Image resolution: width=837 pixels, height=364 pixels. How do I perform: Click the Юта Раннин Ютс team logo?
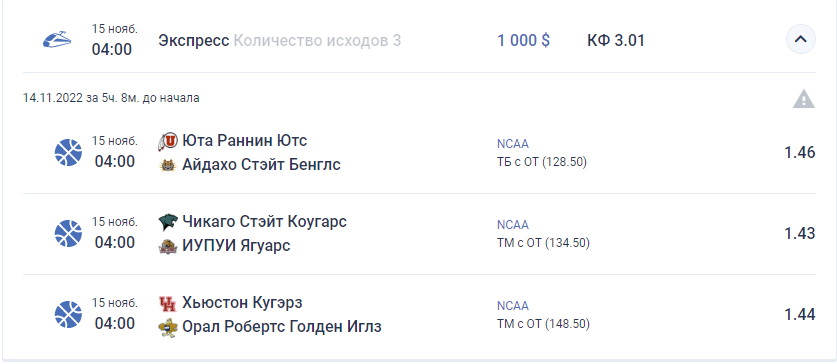[168, 141]
